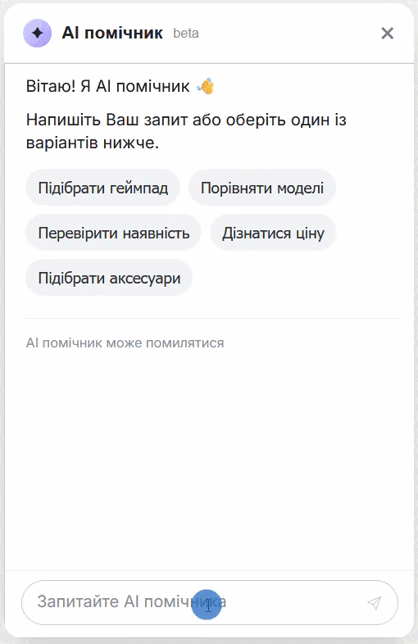Select the Підібрати геймпад suggestion chip
The height and width of the screenshot is (644, 418).
tap(103, 188)
